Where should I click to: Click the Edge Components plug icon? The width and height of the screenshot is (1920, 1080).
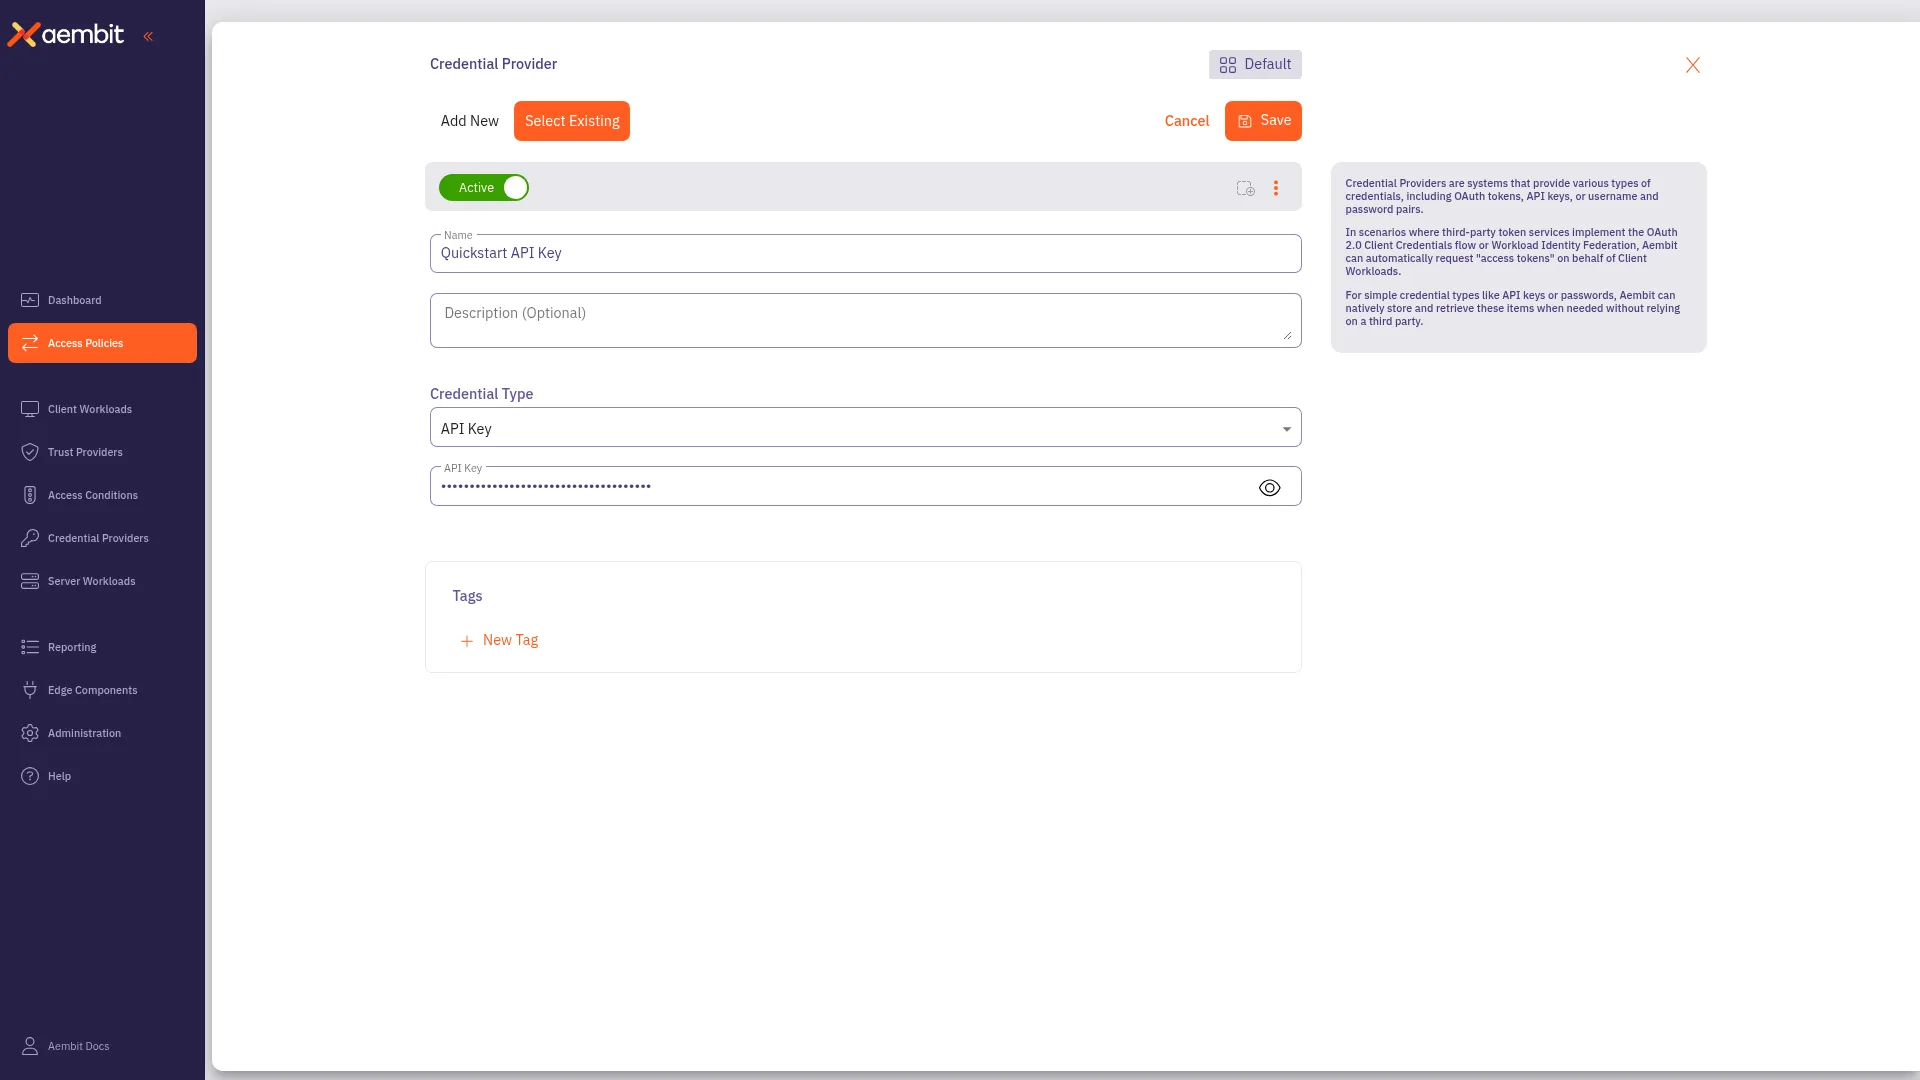pyautogui.click(x=30, y=690)
